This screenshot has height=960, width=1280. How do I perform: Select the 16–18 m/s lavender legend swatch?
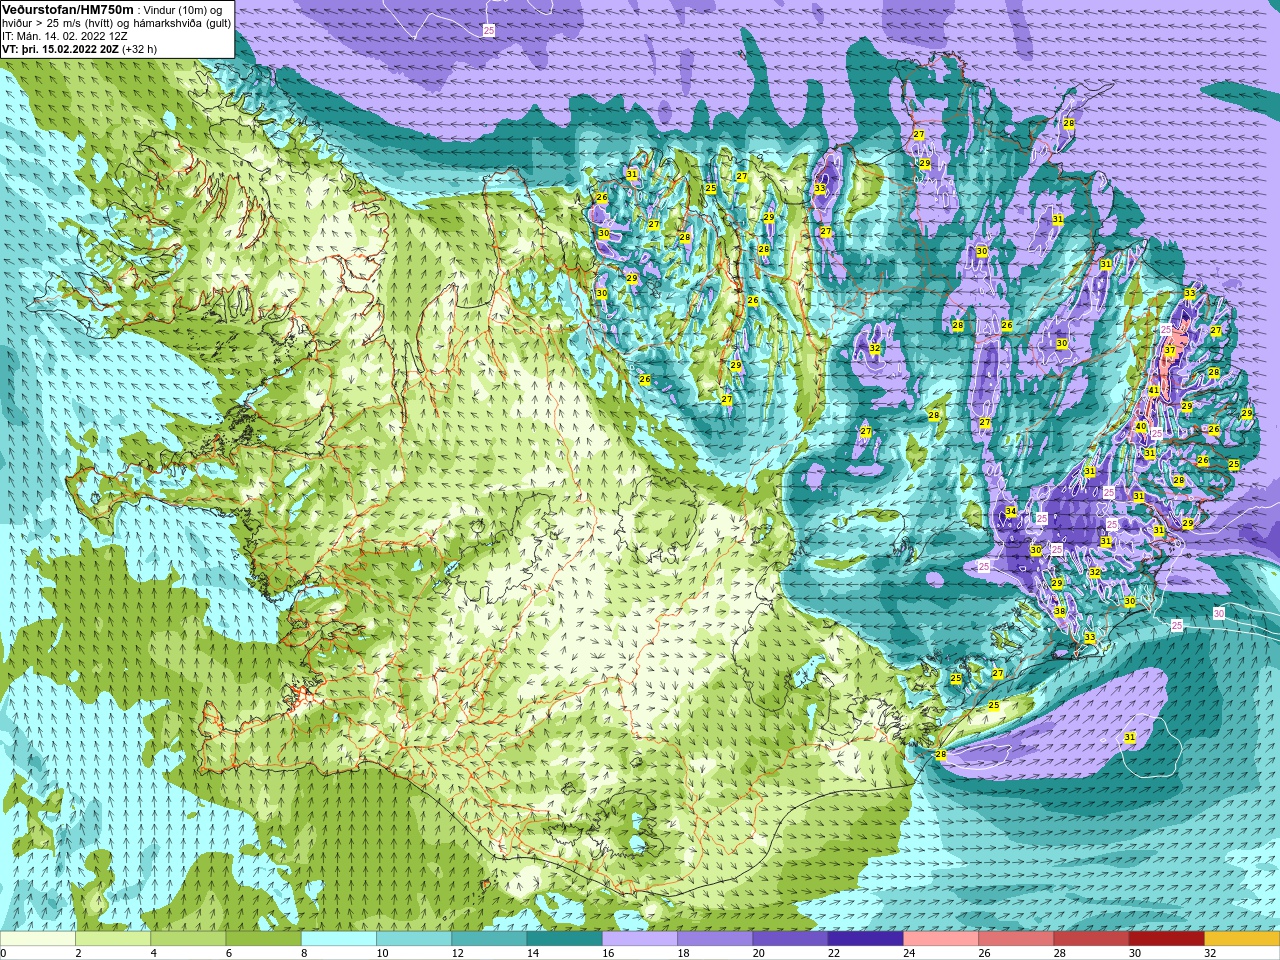tap(640, 939)
